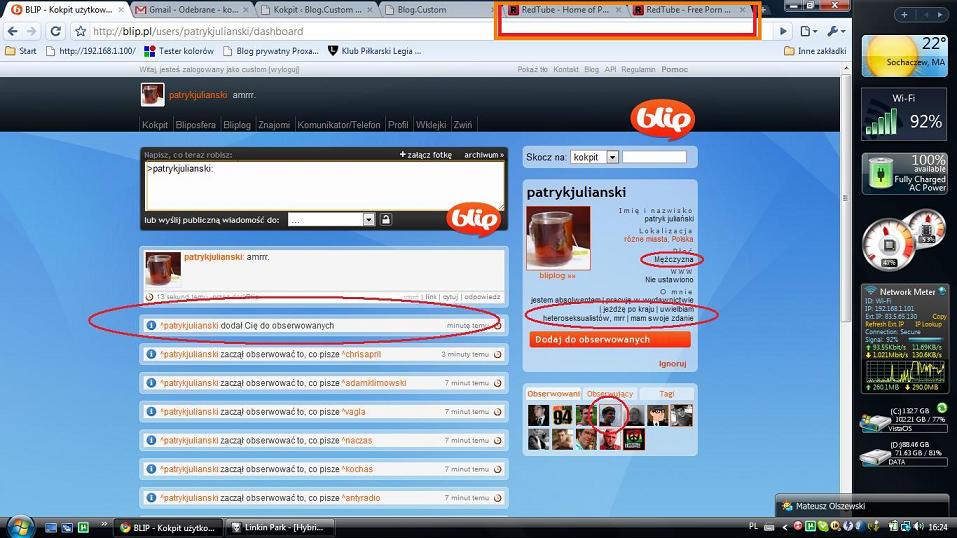Image resolution: width=957 pixels, height=538 pixels.
Task: Open the Bliplog menu item
Action: 237,125
